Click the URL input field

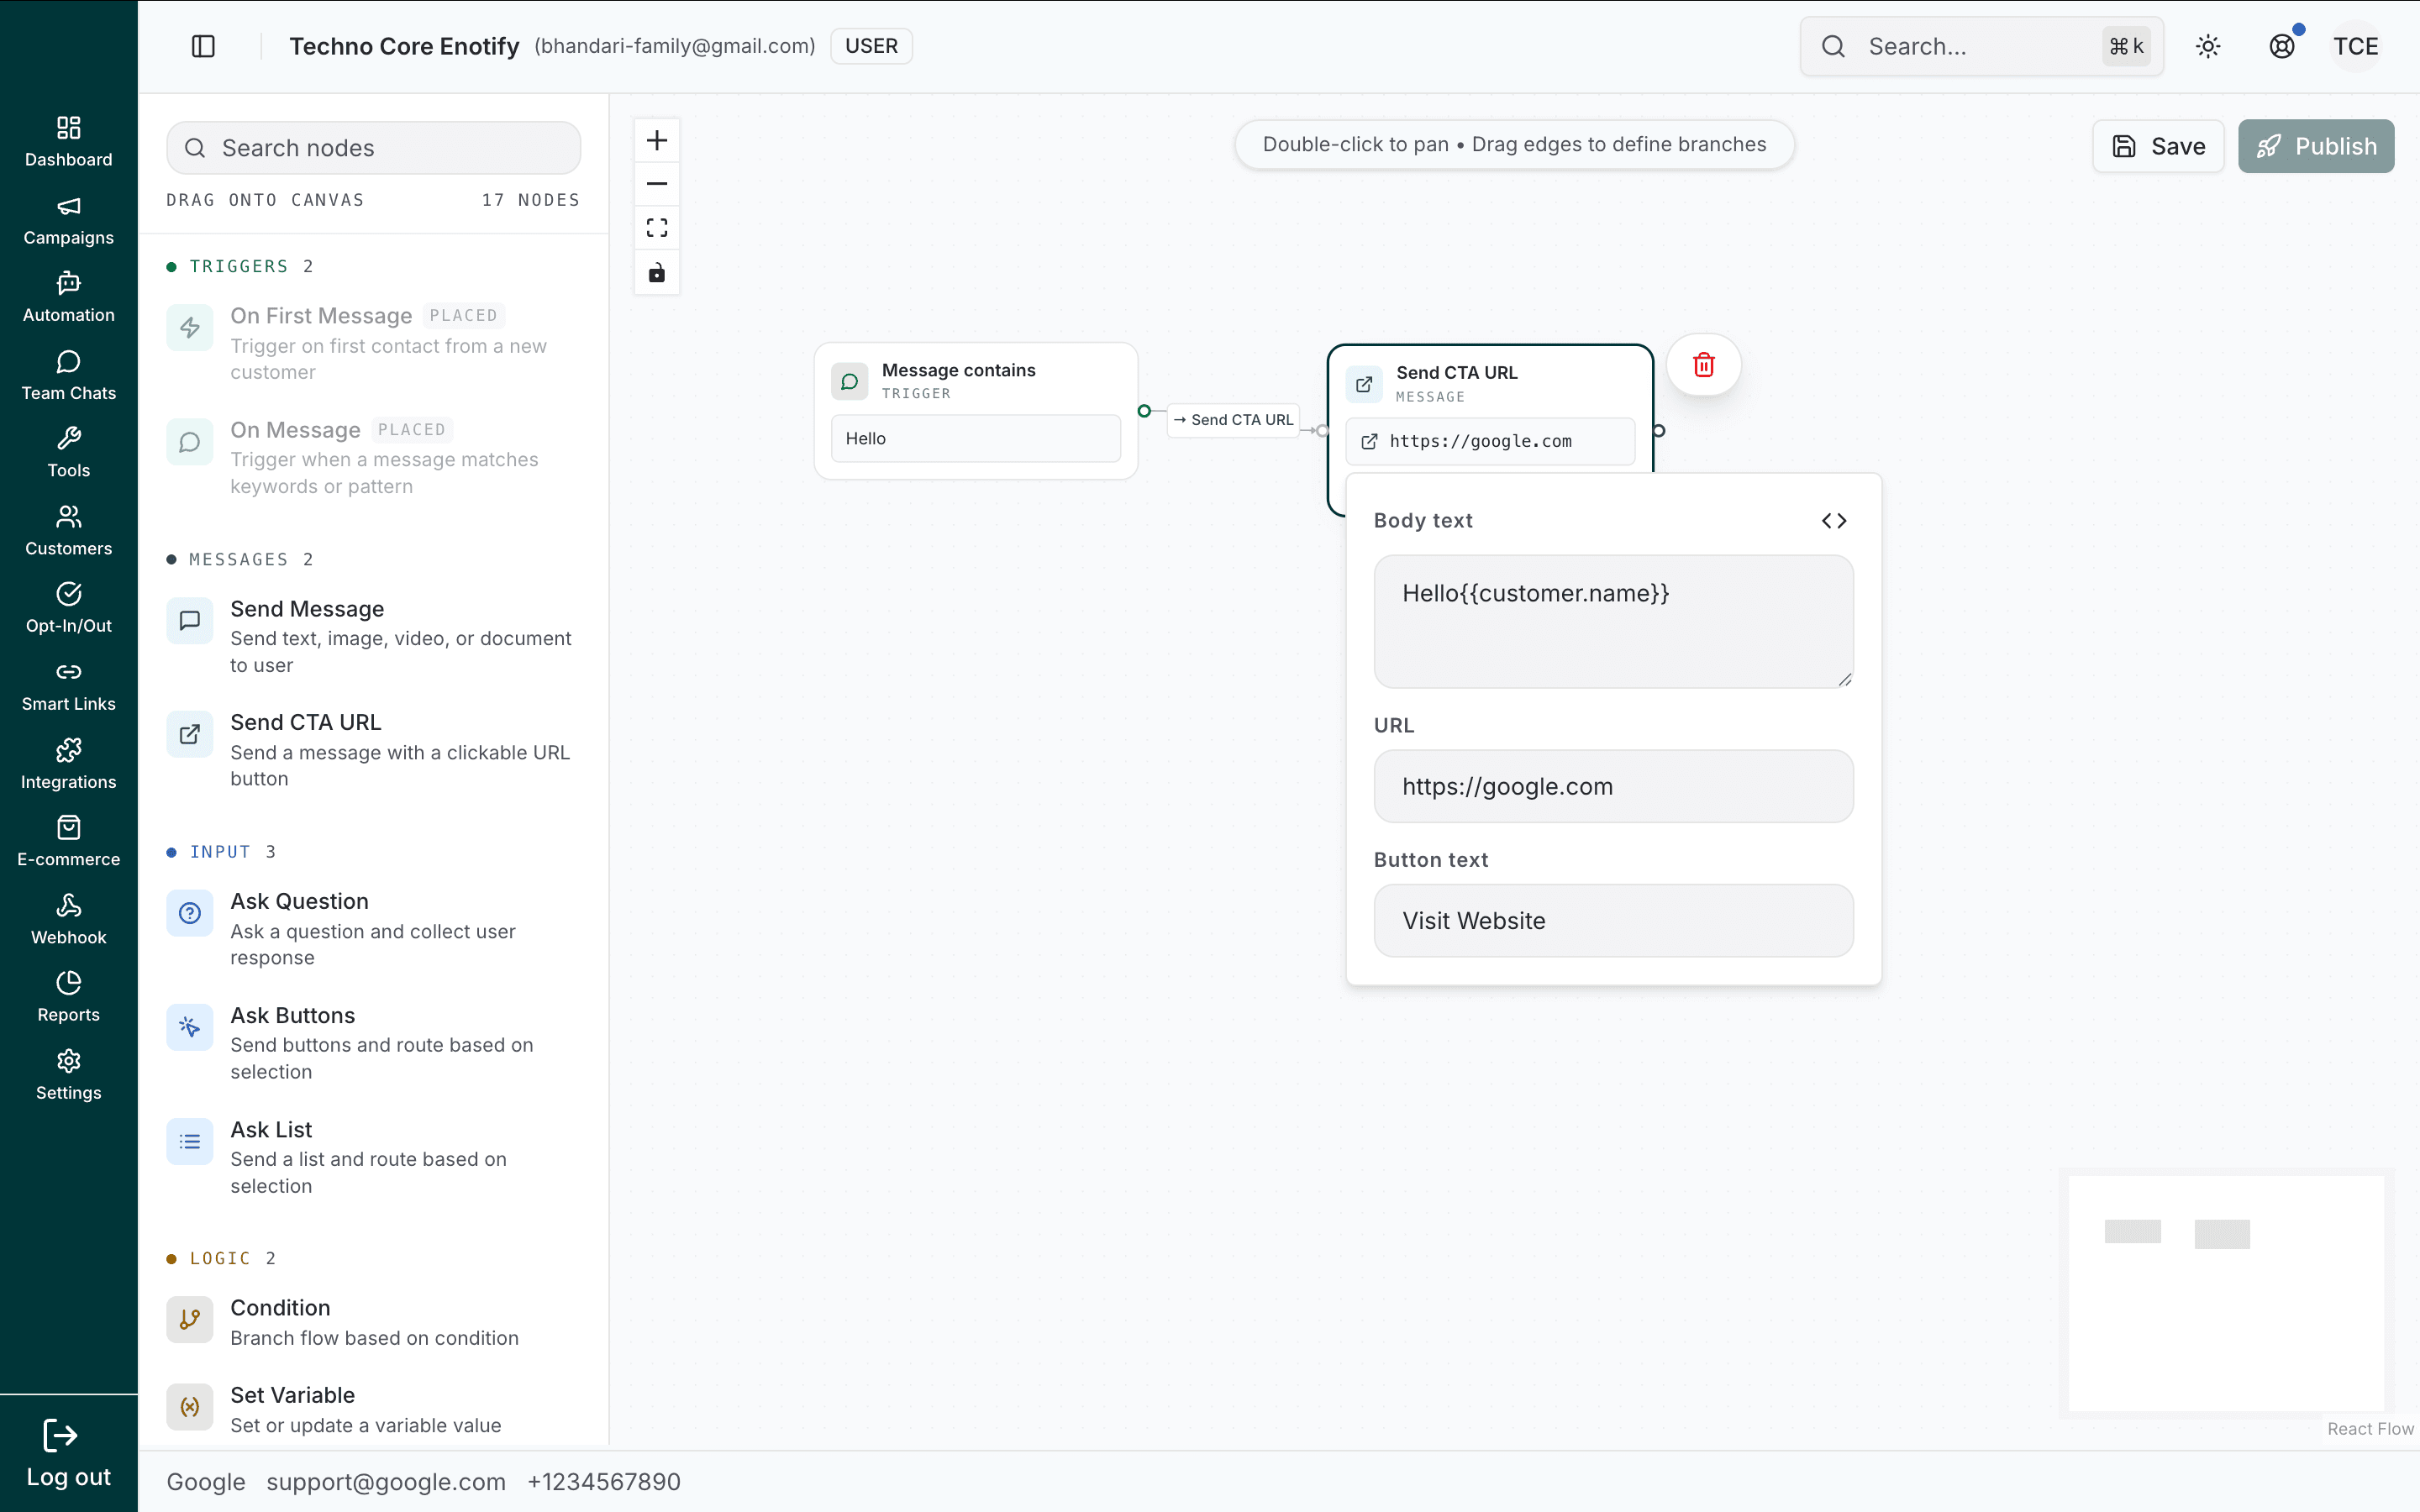(x=1613, y=786)
